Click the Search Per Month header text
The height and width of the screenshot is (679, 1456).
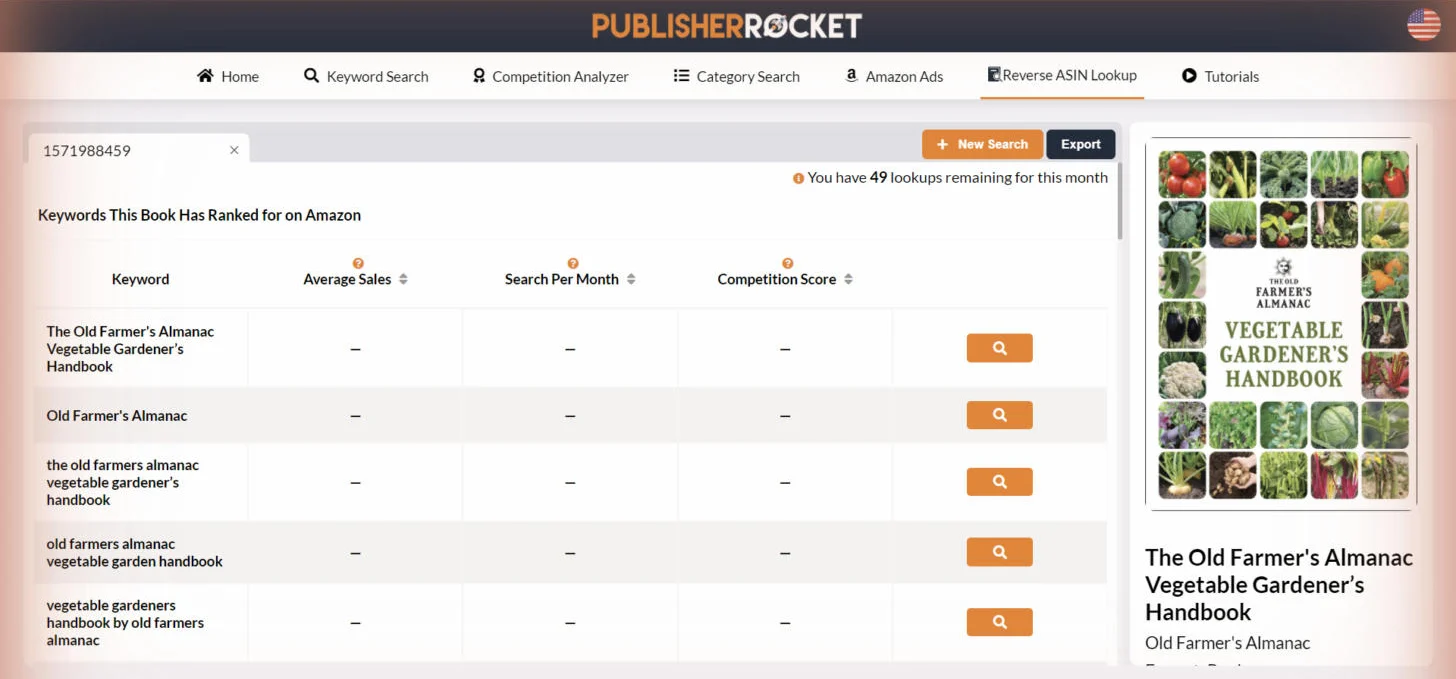(561, 279)
